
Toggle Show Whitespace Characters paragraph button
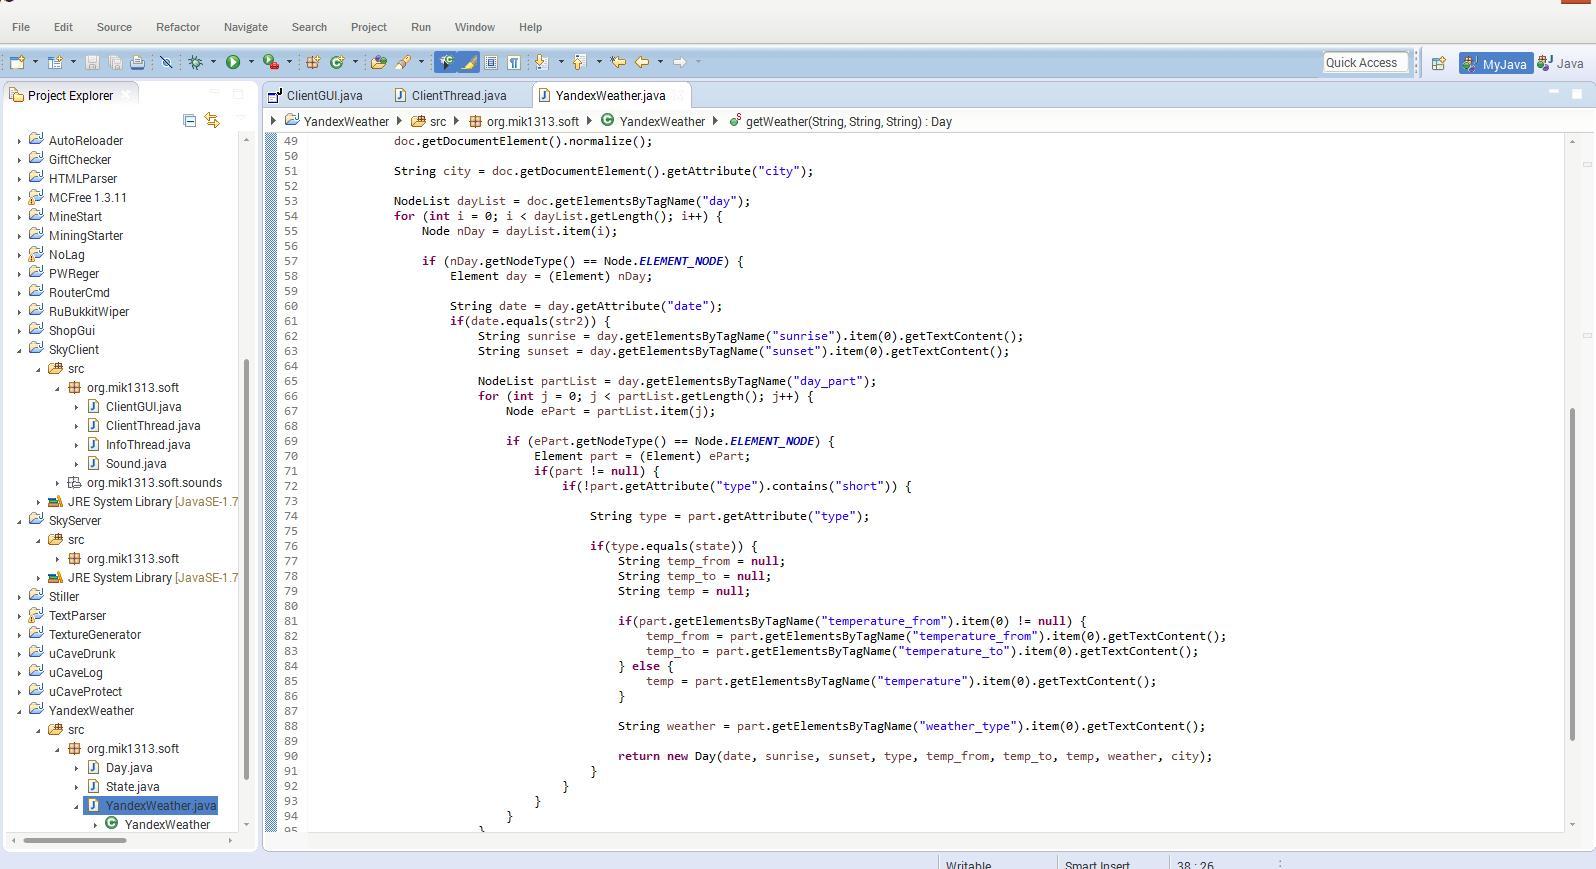(x=513, y=62)
